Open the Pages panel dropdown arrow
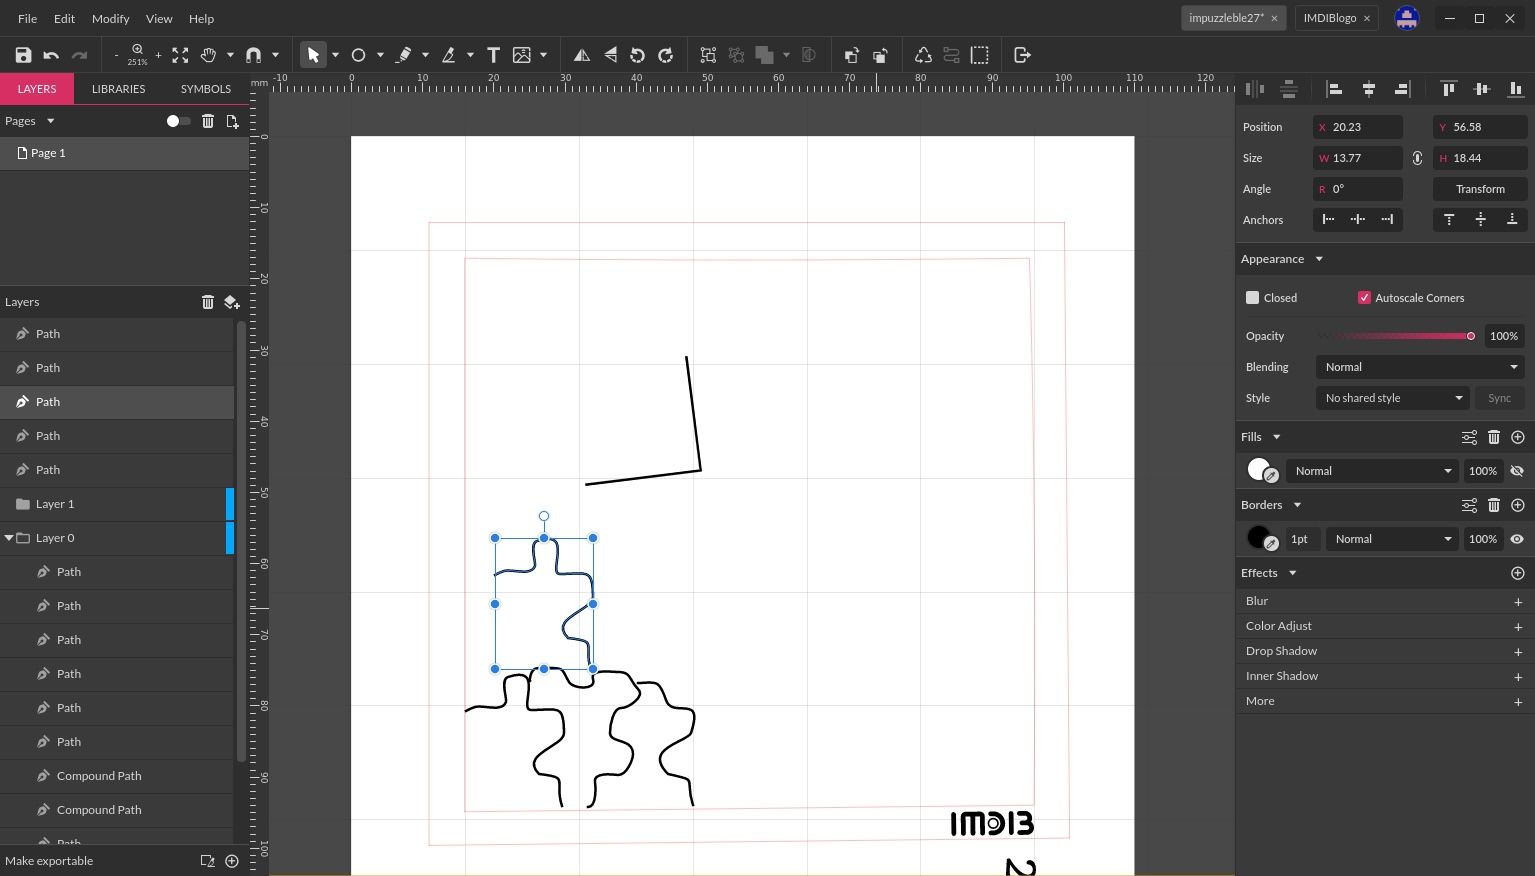 point(49,120)
